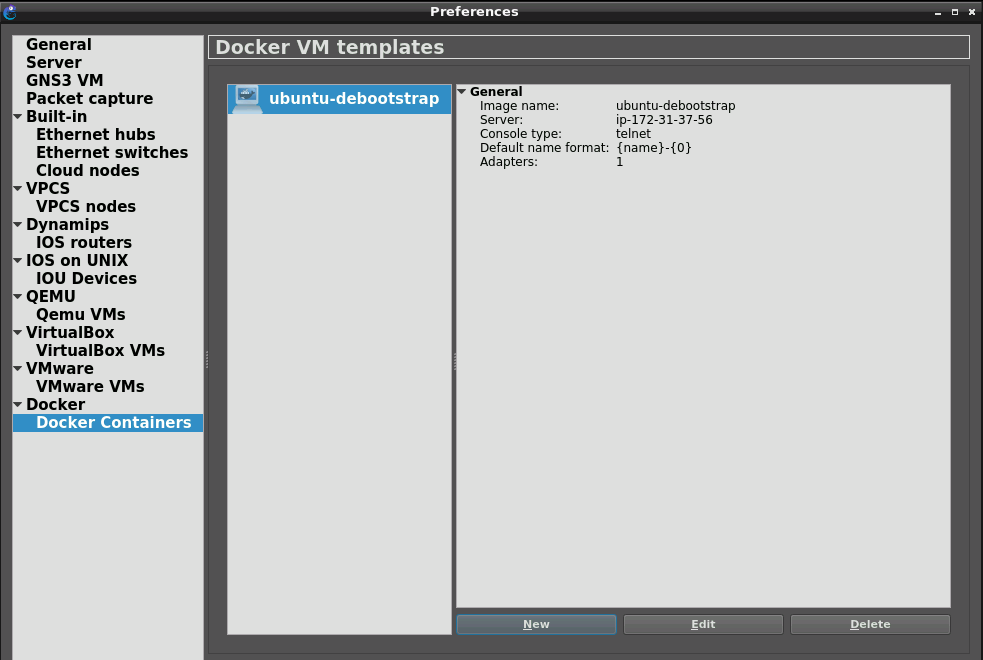Open Server preferences page
The width and height of the screenshot is (983, 660).
click(x=54, y=63)
